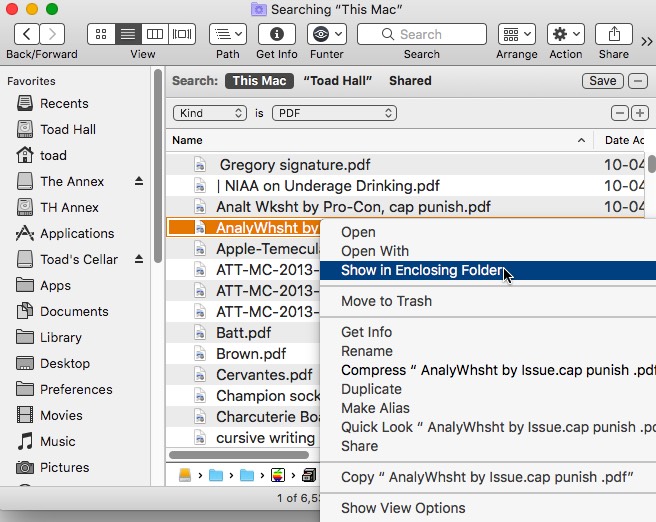The height and width of the screenshot is (522, 656).
Task: Open the Action gear menu
Action: 566,34
